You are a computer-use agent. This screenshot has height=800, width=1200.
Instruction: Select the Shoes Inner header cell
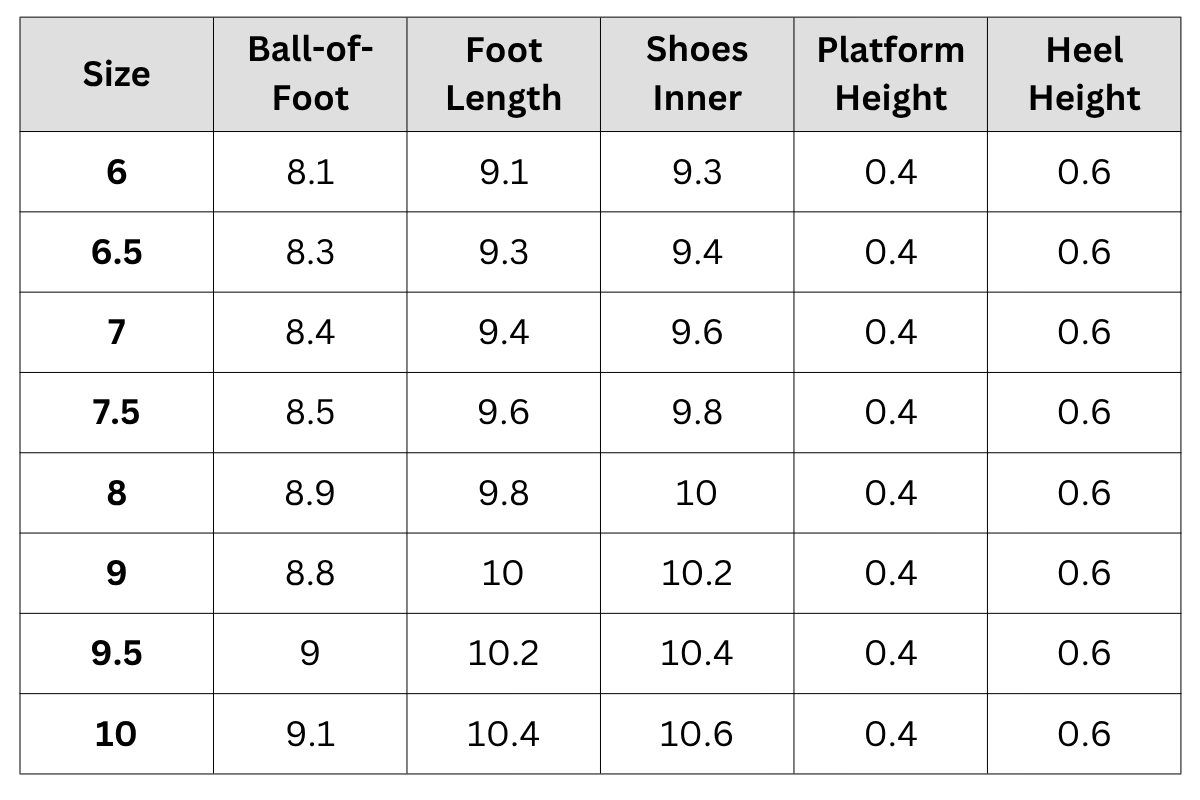697,74
